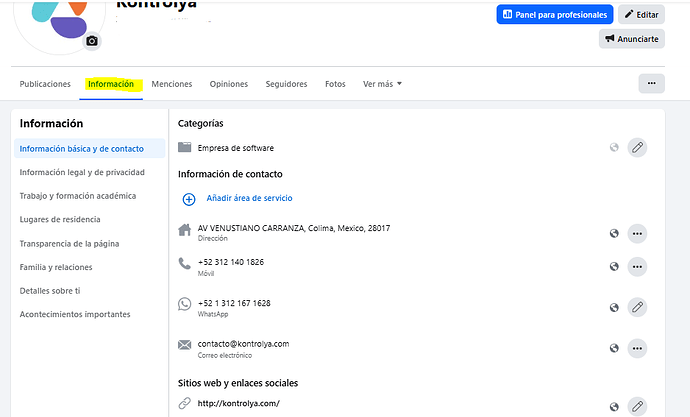Open the http://kontrolya.com/ link
This screenshot has width=690, height=417.
[x=239, y=403]
